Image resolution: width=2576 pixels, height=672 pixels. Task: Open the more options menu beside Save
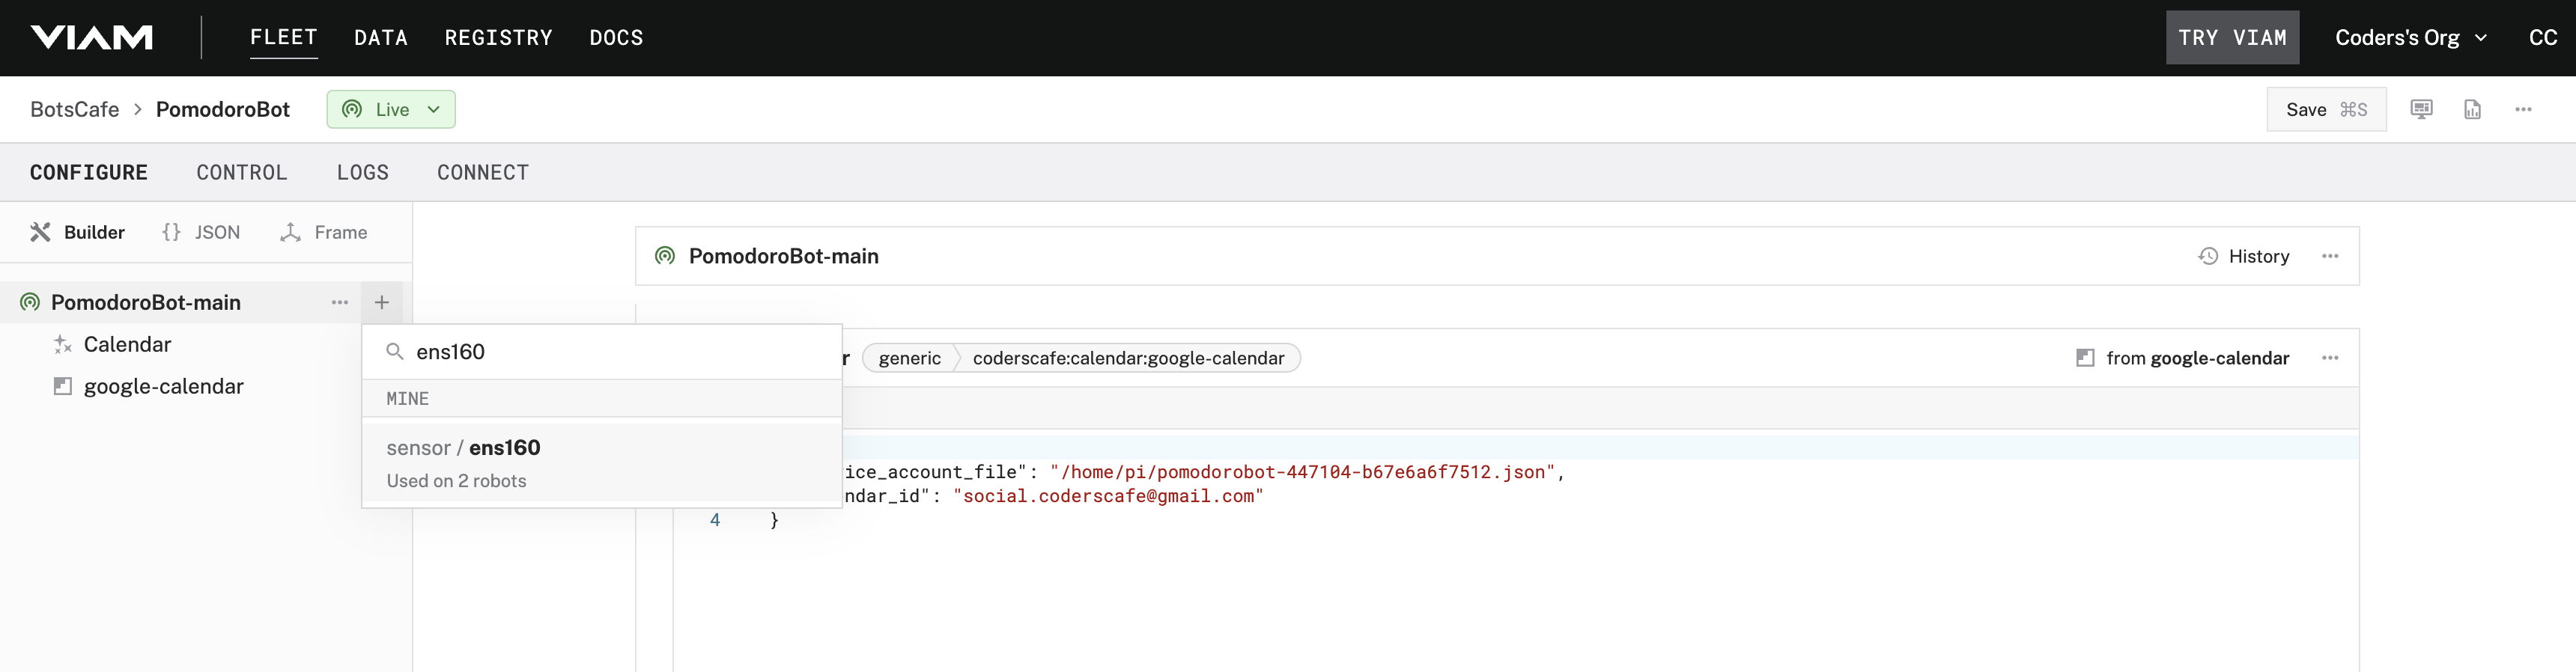pyautogui.click(x=2523, y=110)
